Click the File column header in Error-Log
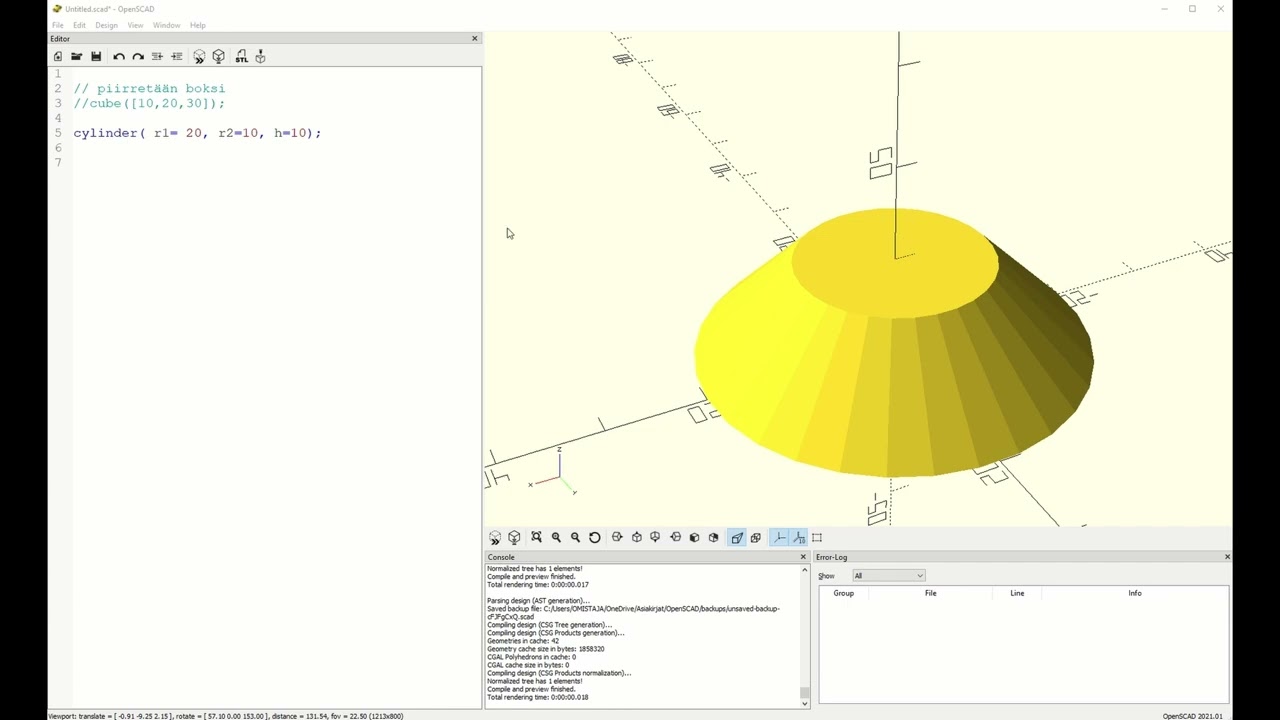This screenshot has width=1280, height=720. (x=931, y=593)
